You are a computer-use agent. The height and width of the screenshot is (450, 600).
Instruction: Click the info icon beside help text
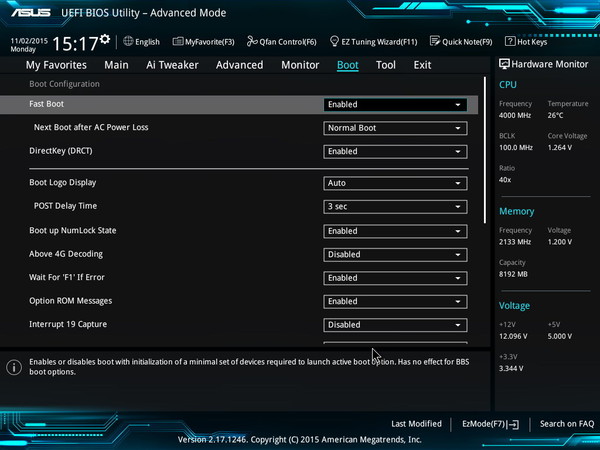[14, 367]
